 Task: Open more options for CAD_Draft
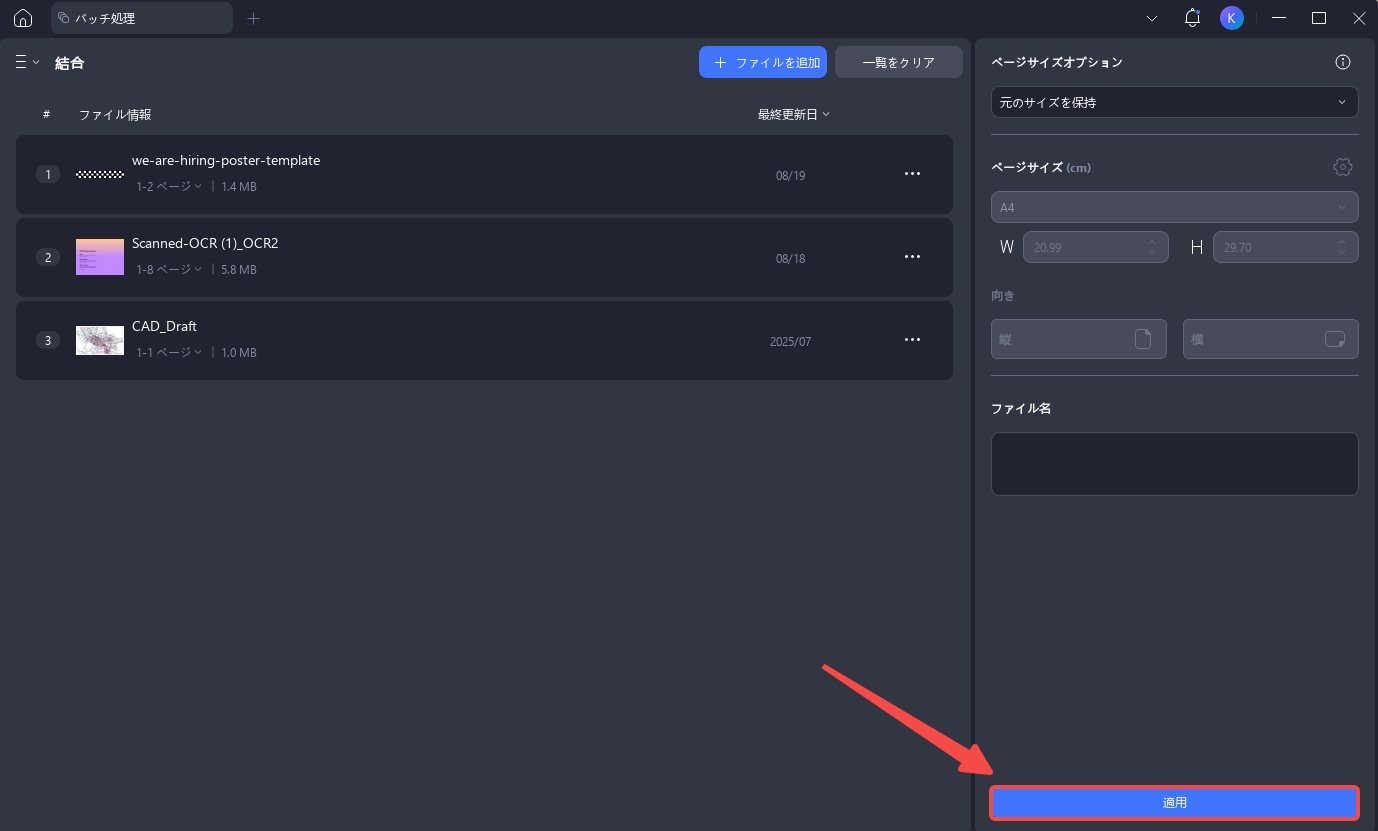tap(912, 340)
